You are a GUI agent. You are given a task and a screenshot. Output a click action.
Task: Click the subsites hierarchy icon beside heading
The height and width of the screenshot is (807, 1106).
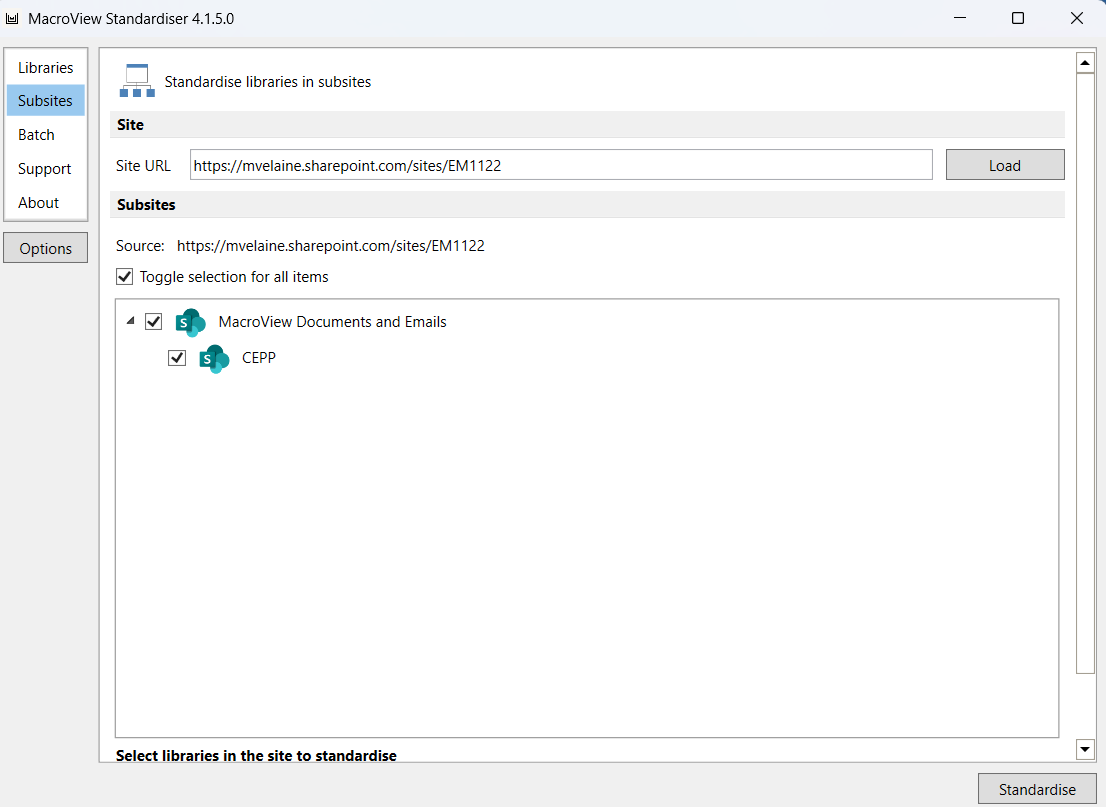(137, 80)
